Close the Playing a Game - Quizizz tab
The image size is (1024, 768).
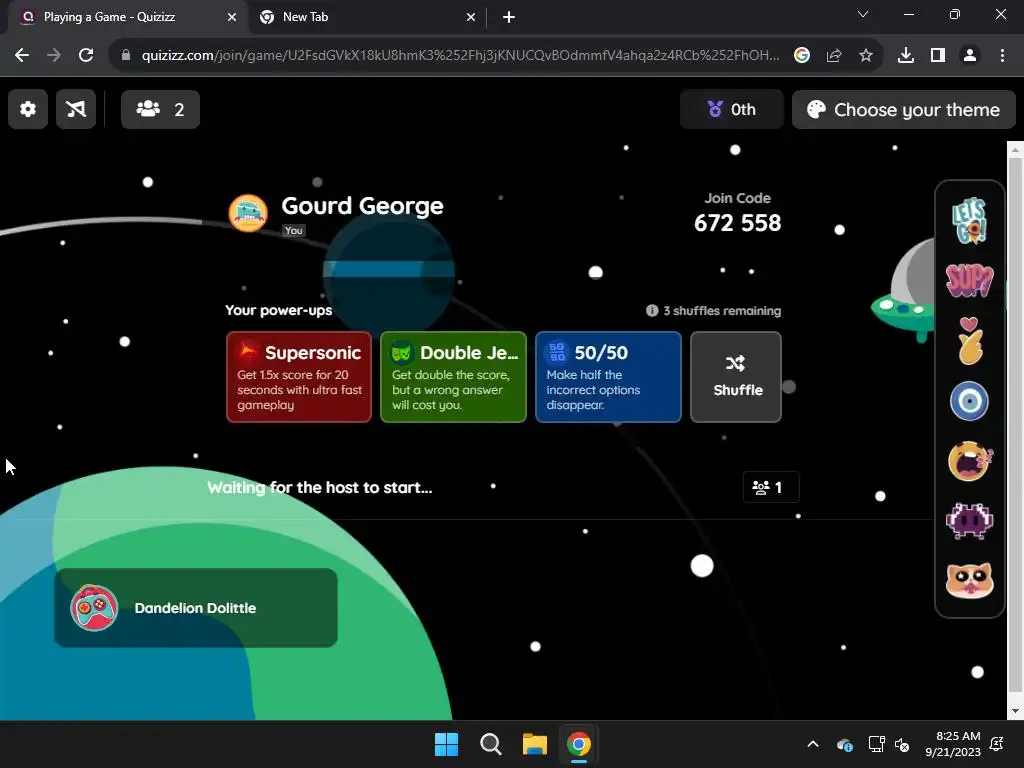[232, 17]
